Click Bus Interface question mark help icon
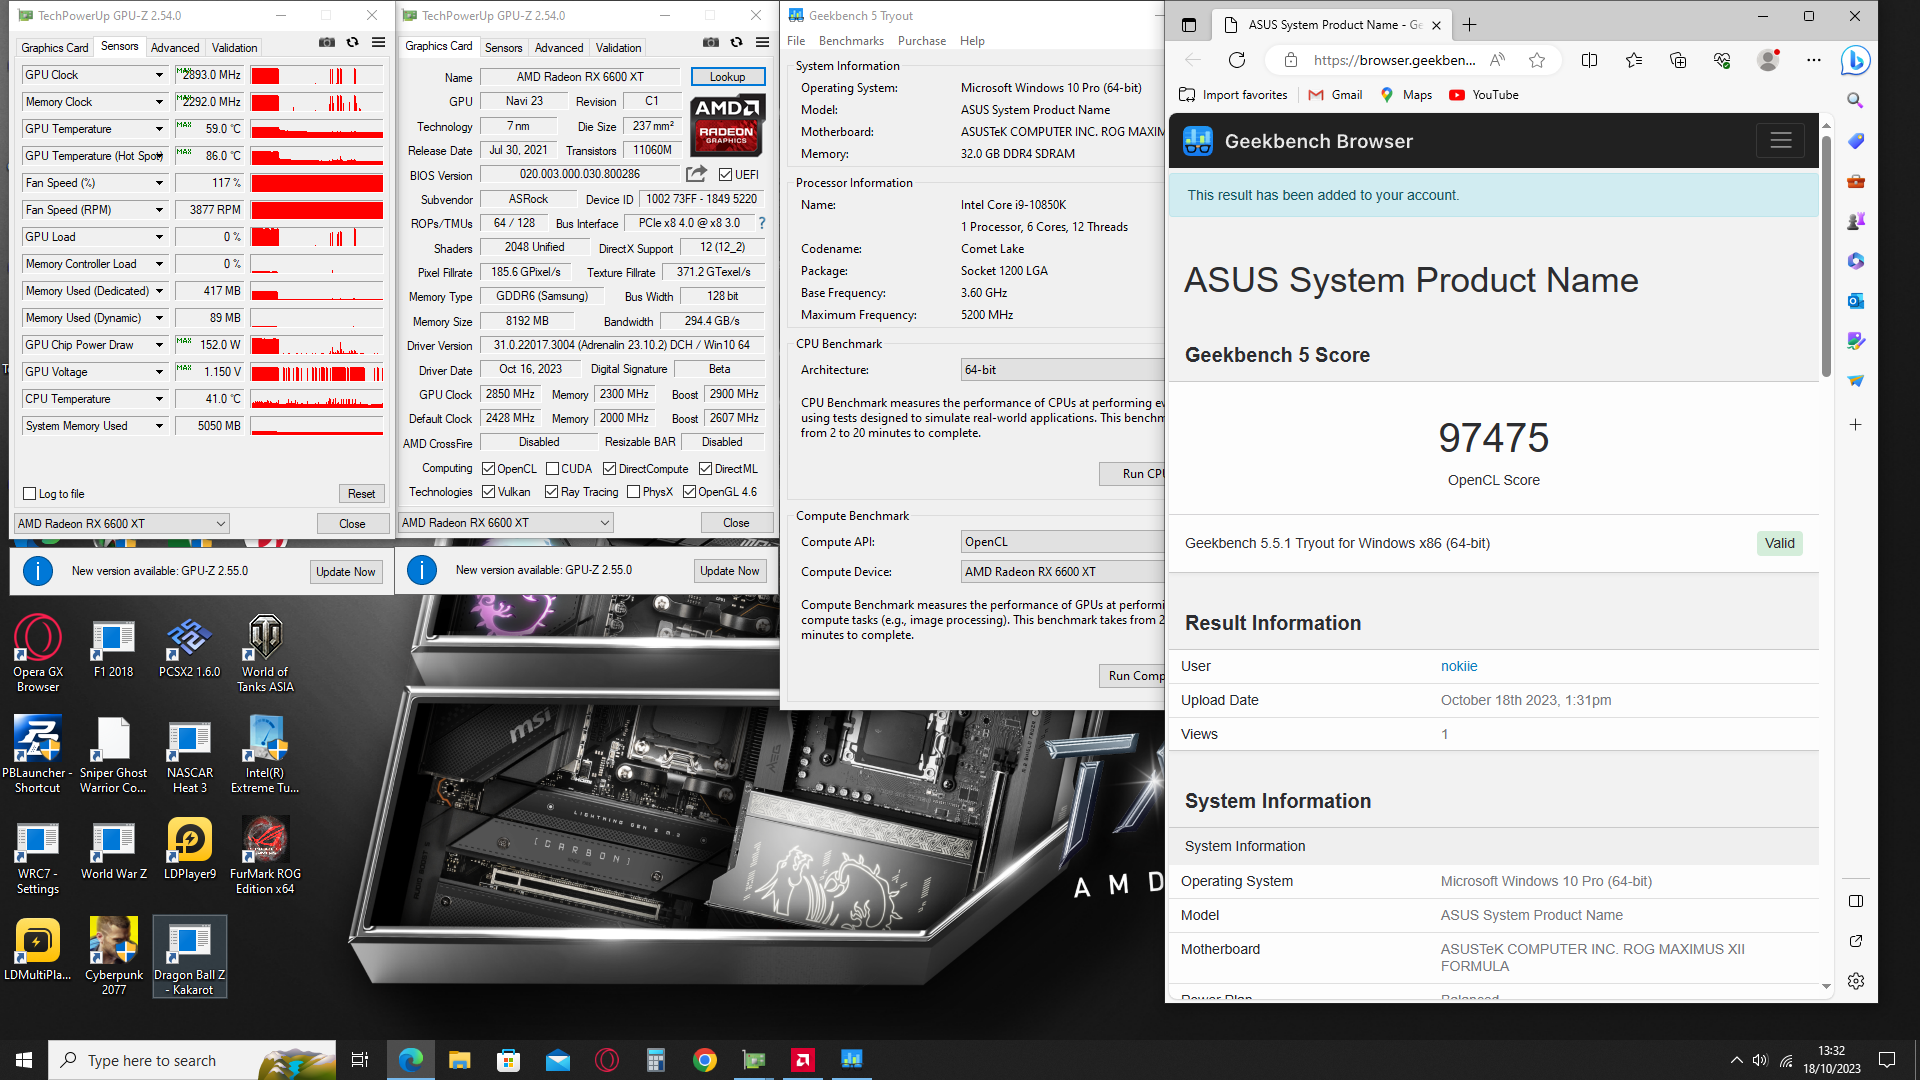Viewport: 1920px width, 1080px height. (762, 223)
